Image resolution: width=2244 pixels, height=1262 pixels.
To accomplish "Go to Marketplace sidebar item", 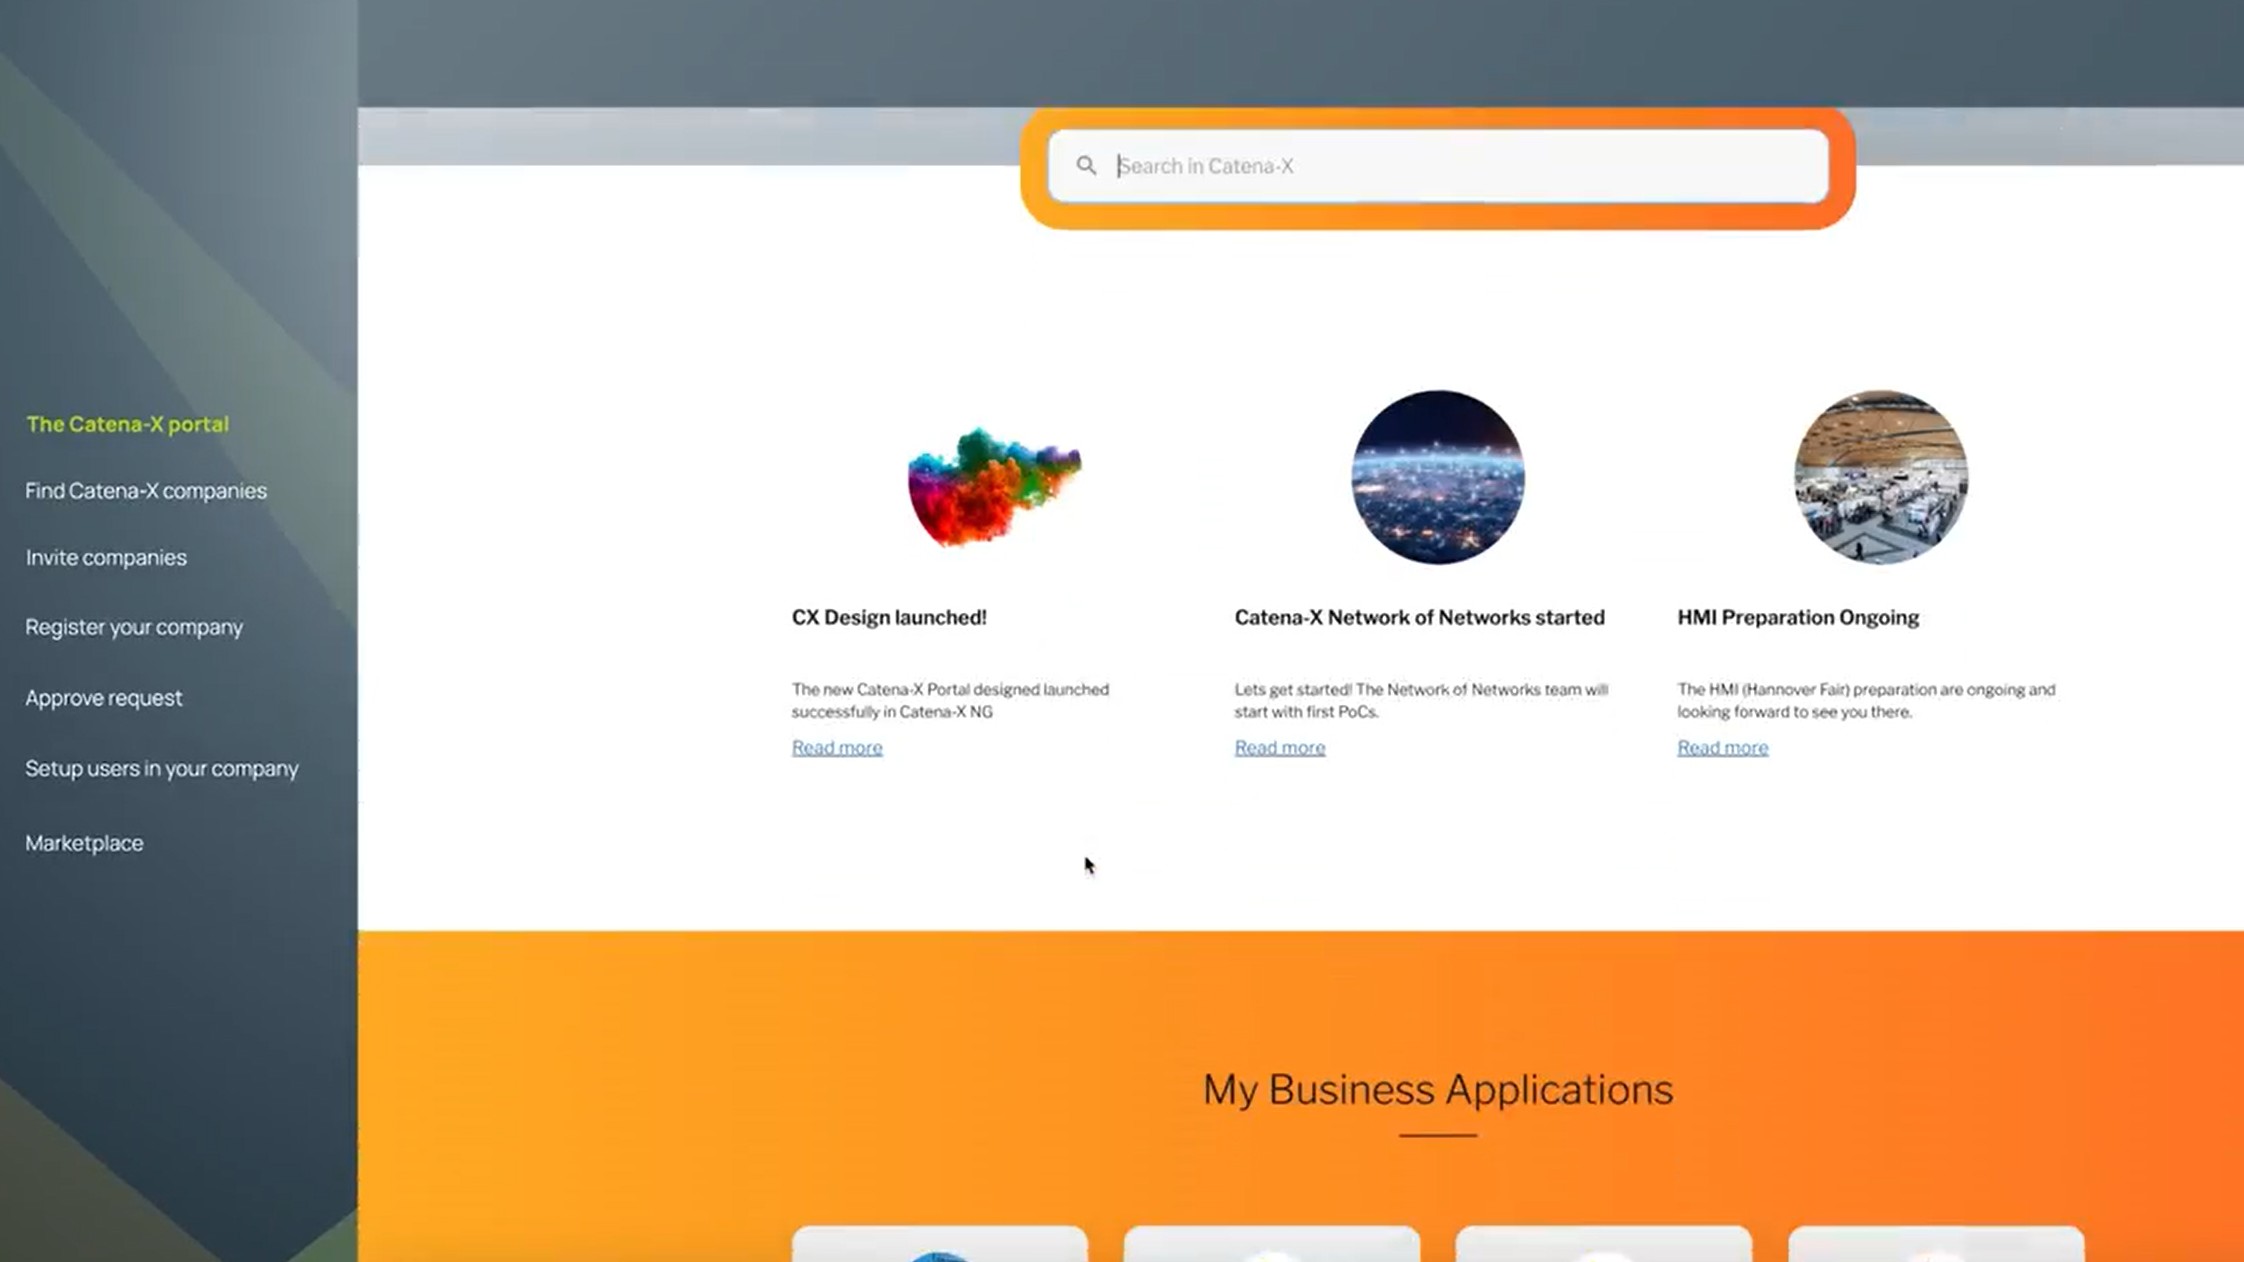I will (x=84, y=843).
